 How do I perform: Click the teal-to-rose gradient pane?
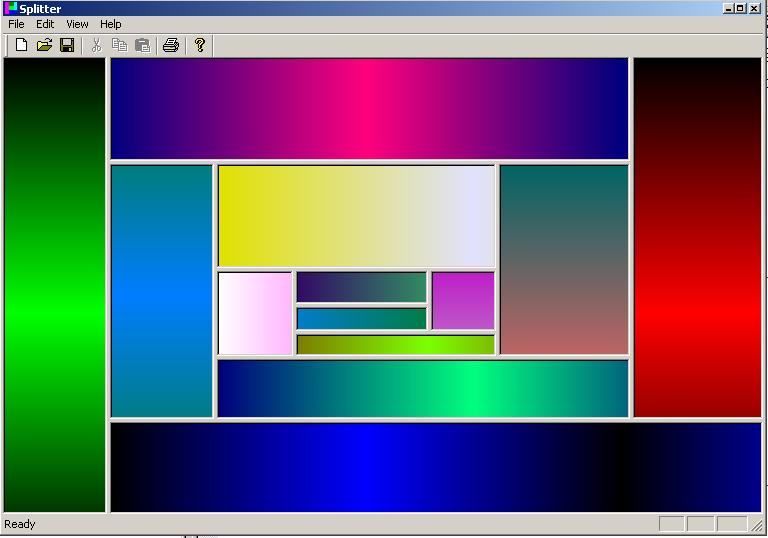pyautogui.click(x=564, y=260)
